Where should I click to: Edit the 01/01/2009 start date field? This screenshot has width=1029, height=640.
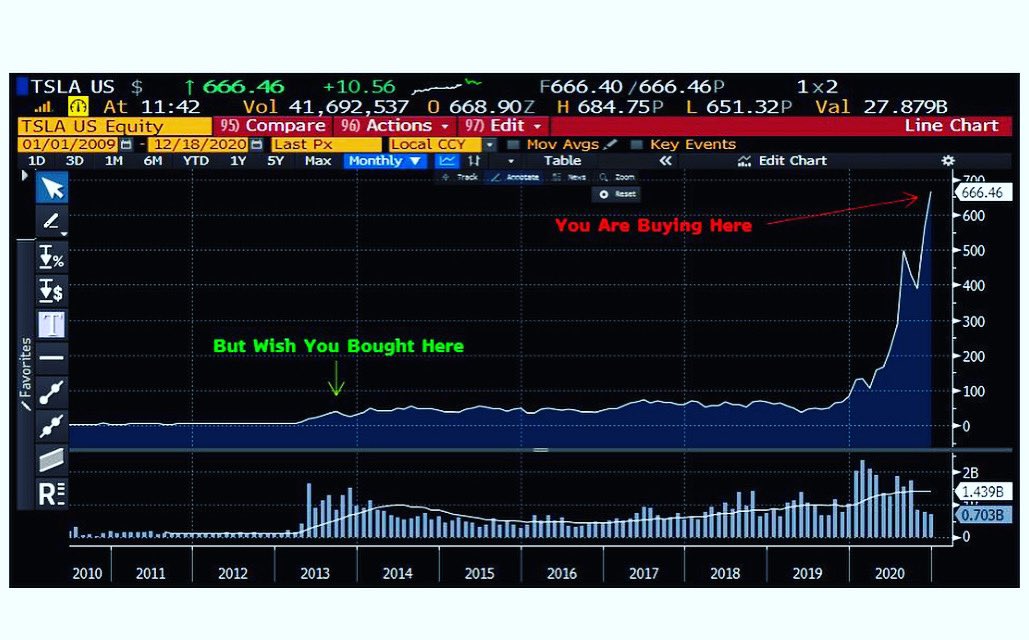(x=69, y=144)
